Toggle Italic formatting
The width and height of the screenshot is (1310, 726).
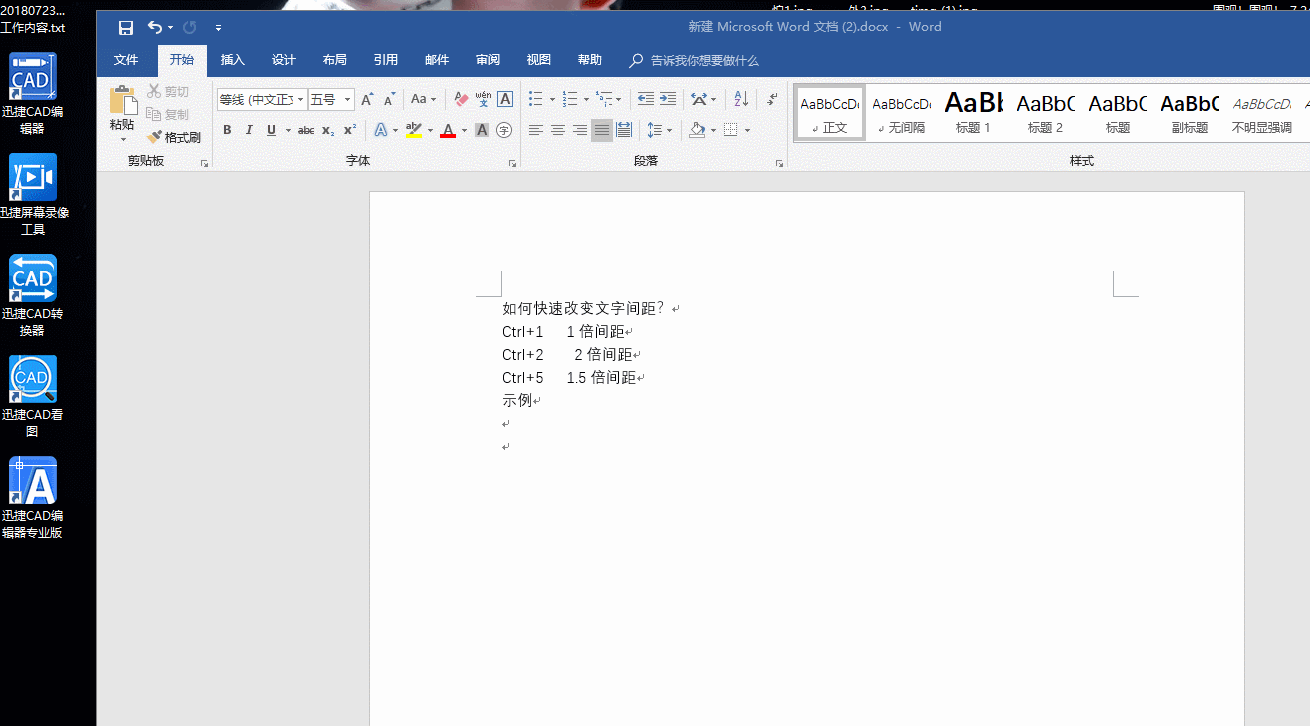click(248, 130)
